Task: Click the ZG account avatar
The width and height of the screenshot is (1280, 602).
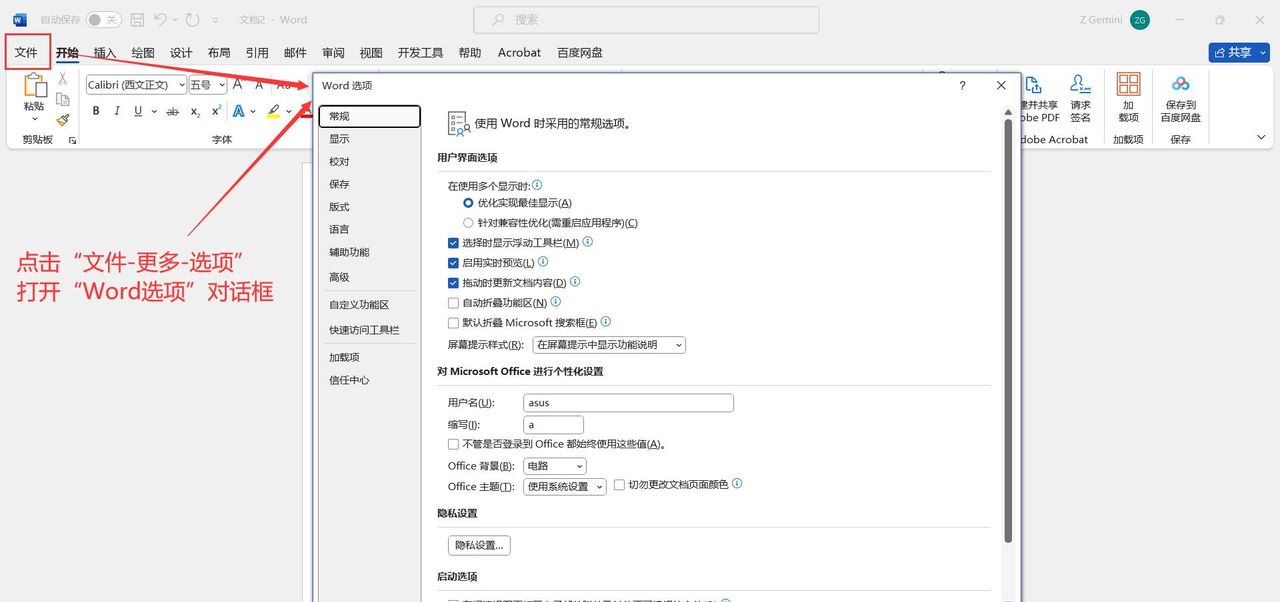Action: (1140, 19)
